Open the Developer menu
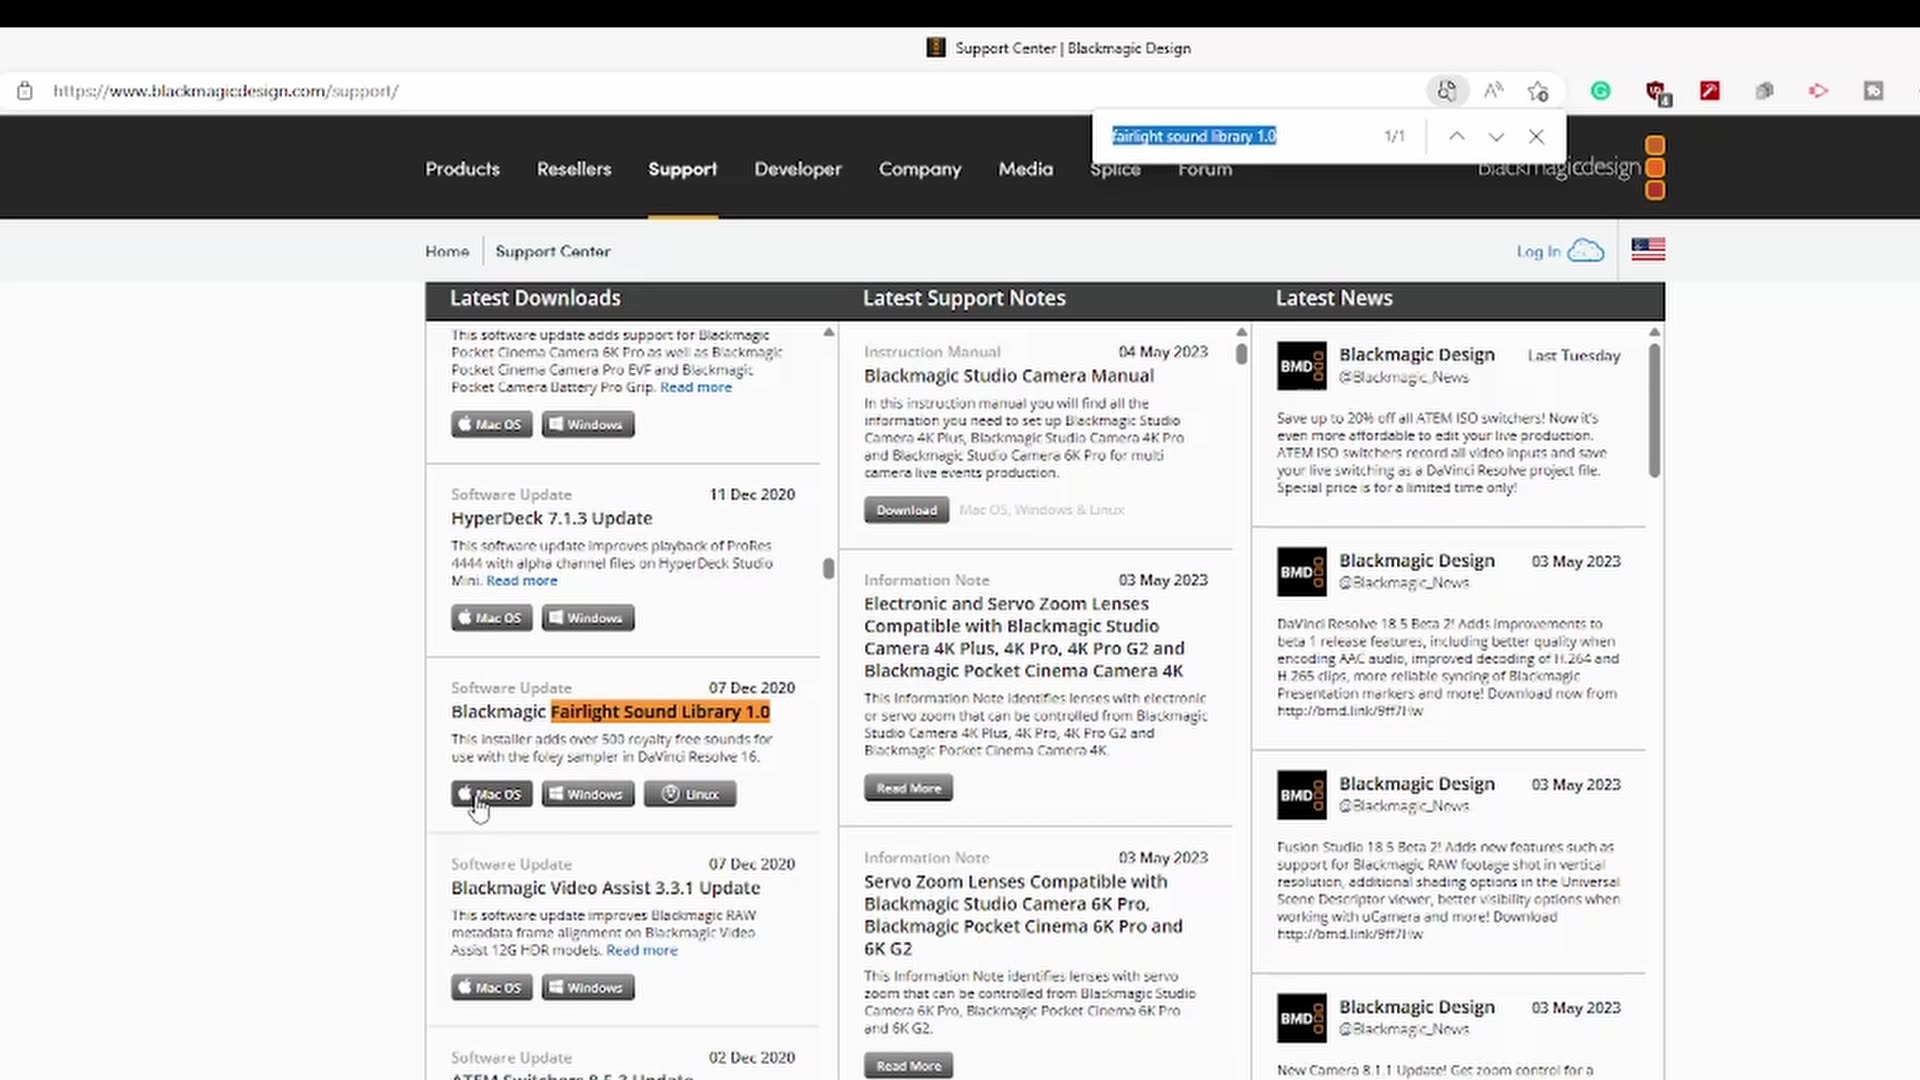Screen dimensions: 1920x1080 point(797,169)
